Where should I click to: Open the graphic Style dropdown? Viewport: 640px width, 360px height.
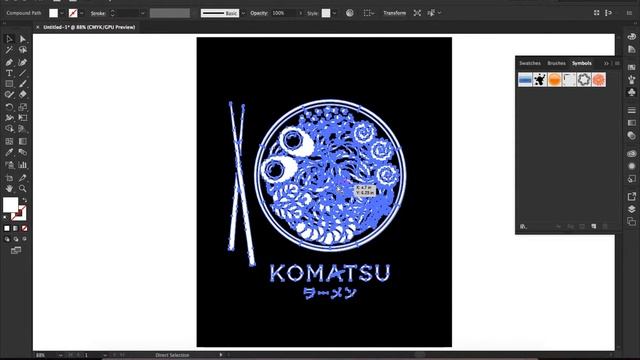point(334,13)
